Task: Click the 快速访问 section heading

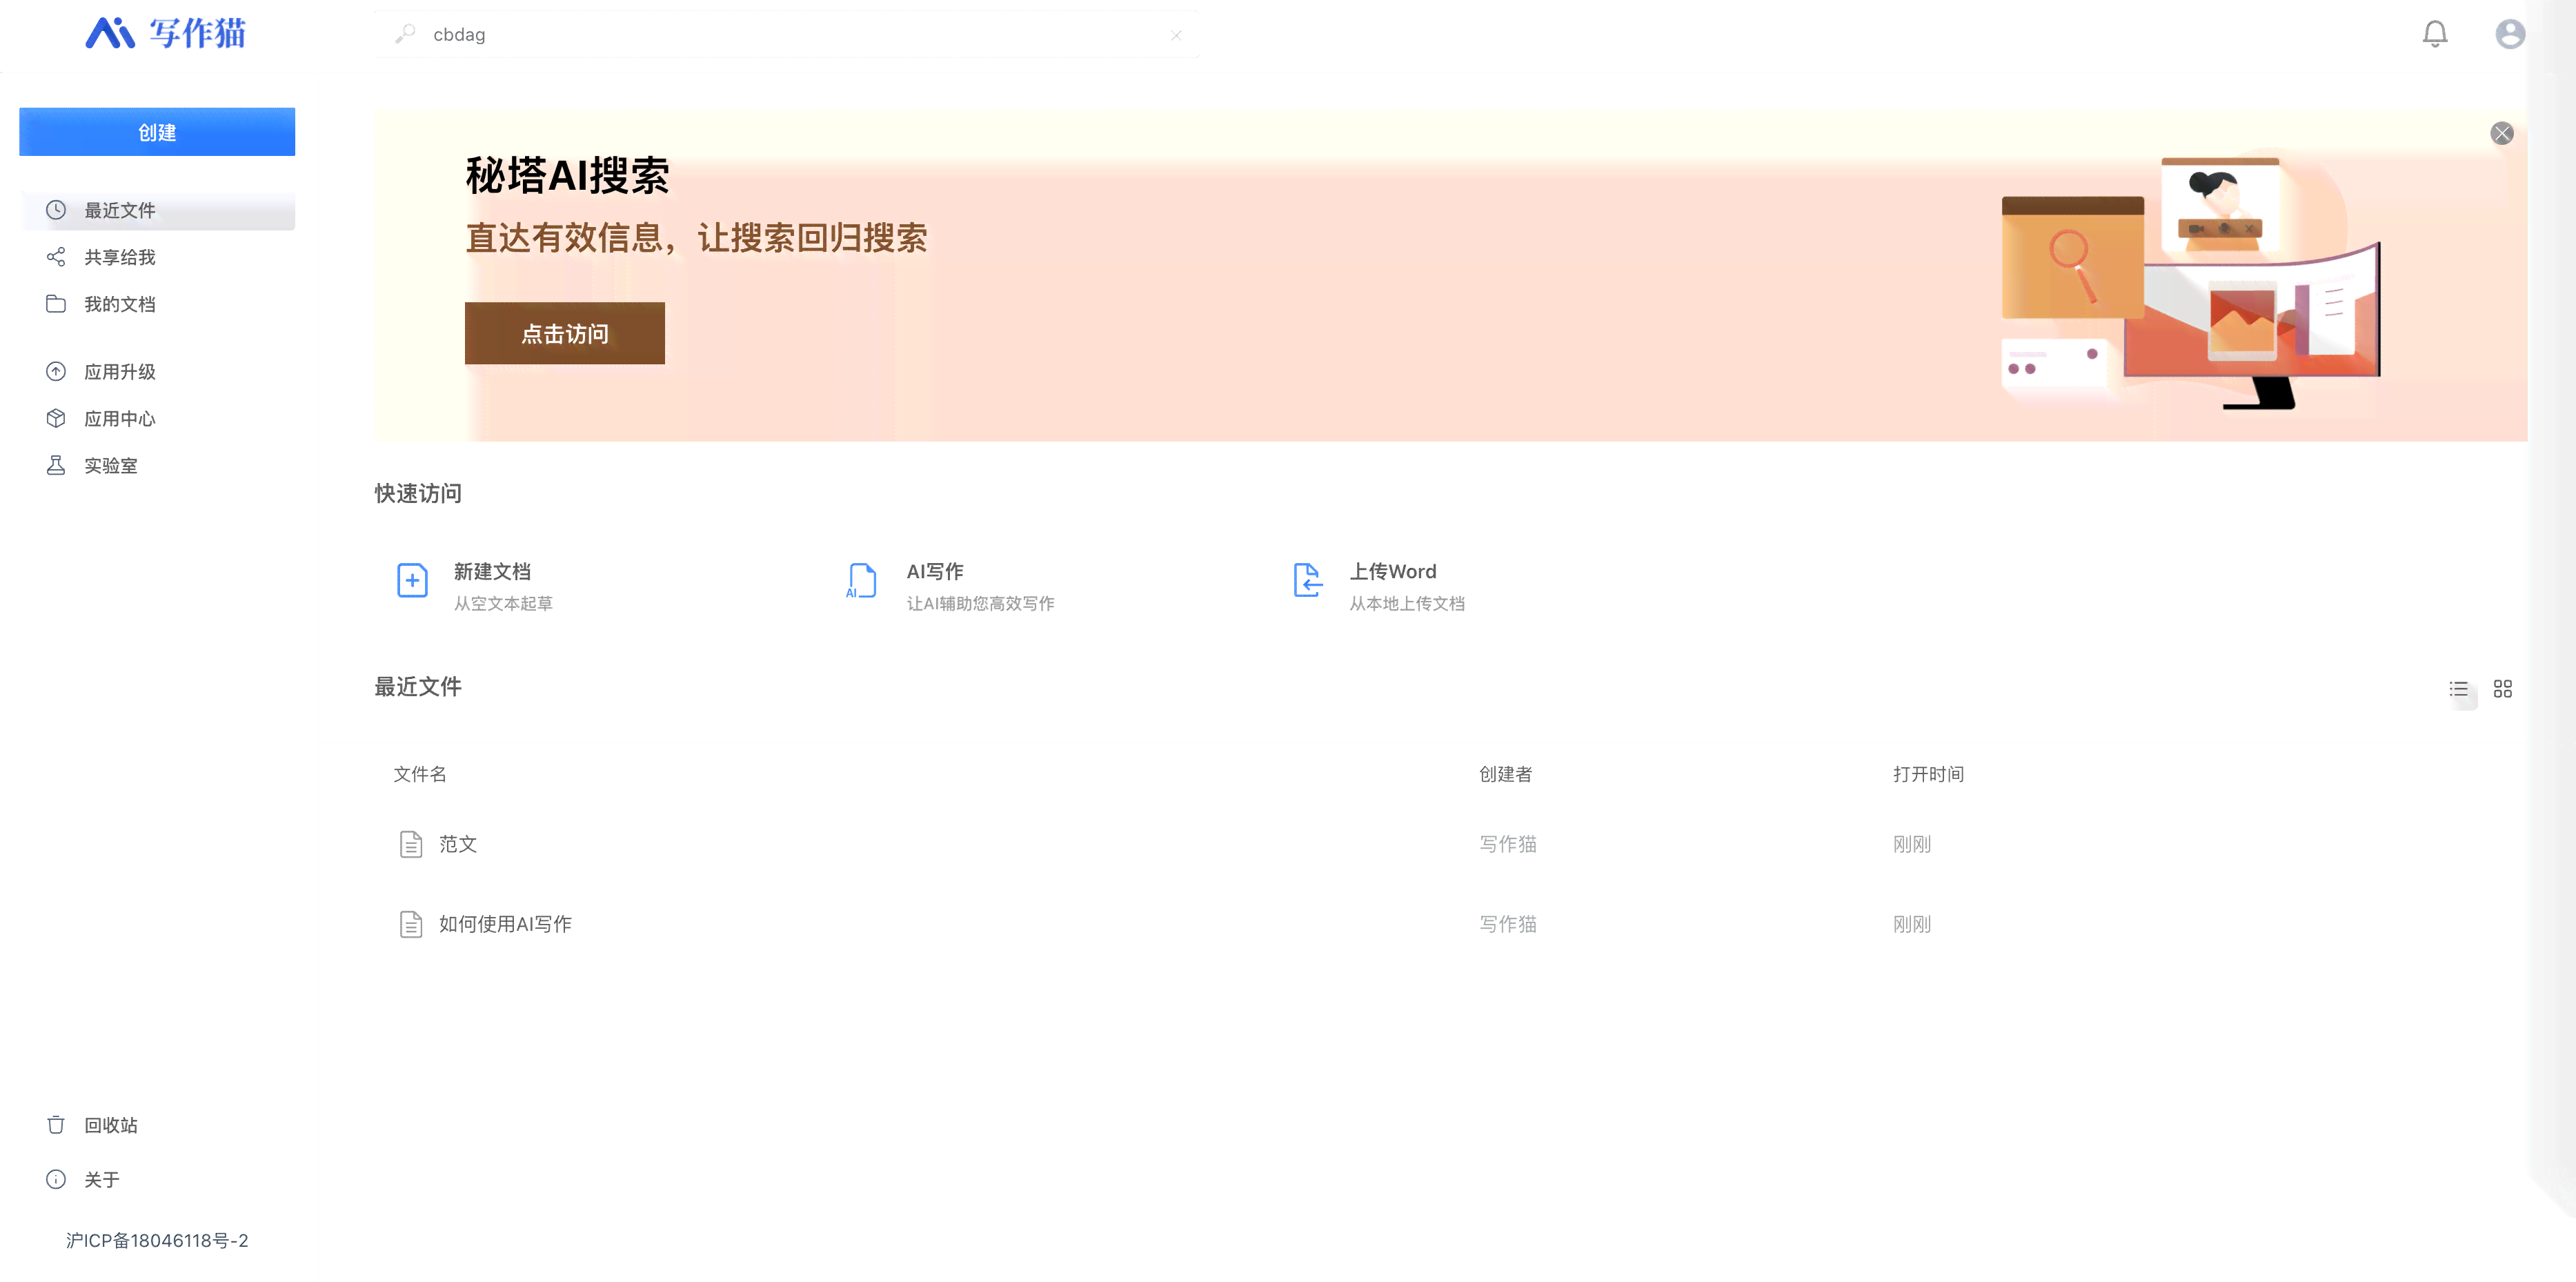Action: 418,493
